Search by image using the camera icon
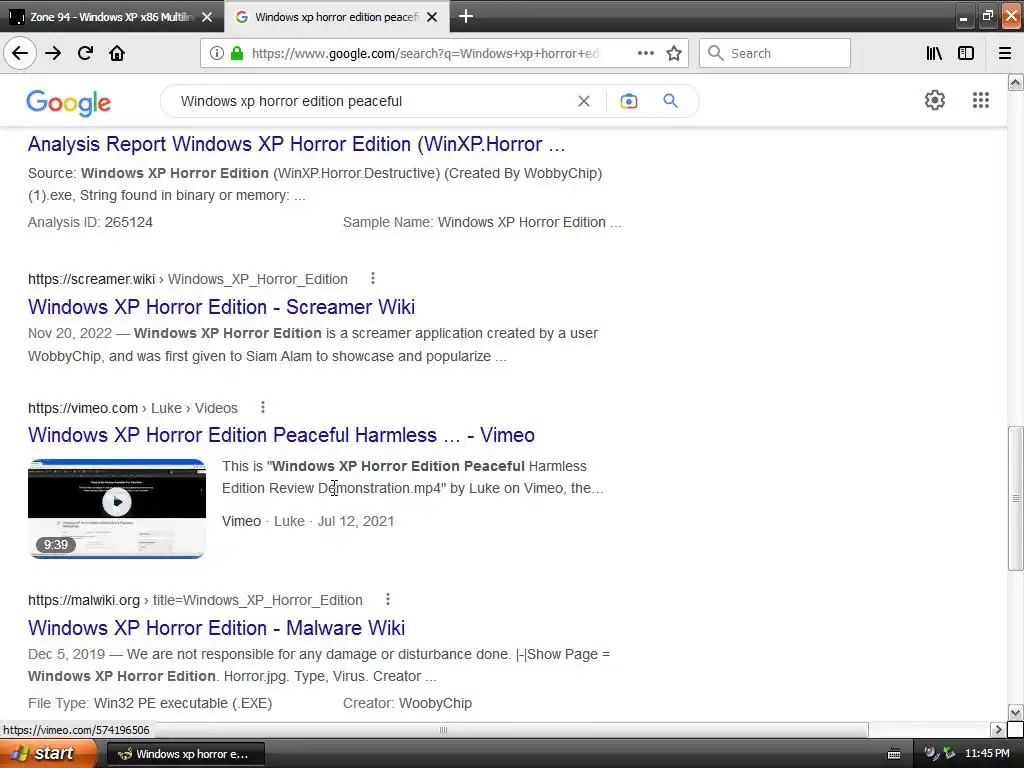The width and height of the screenshot is (1024, 768). [x=628, y=101]
